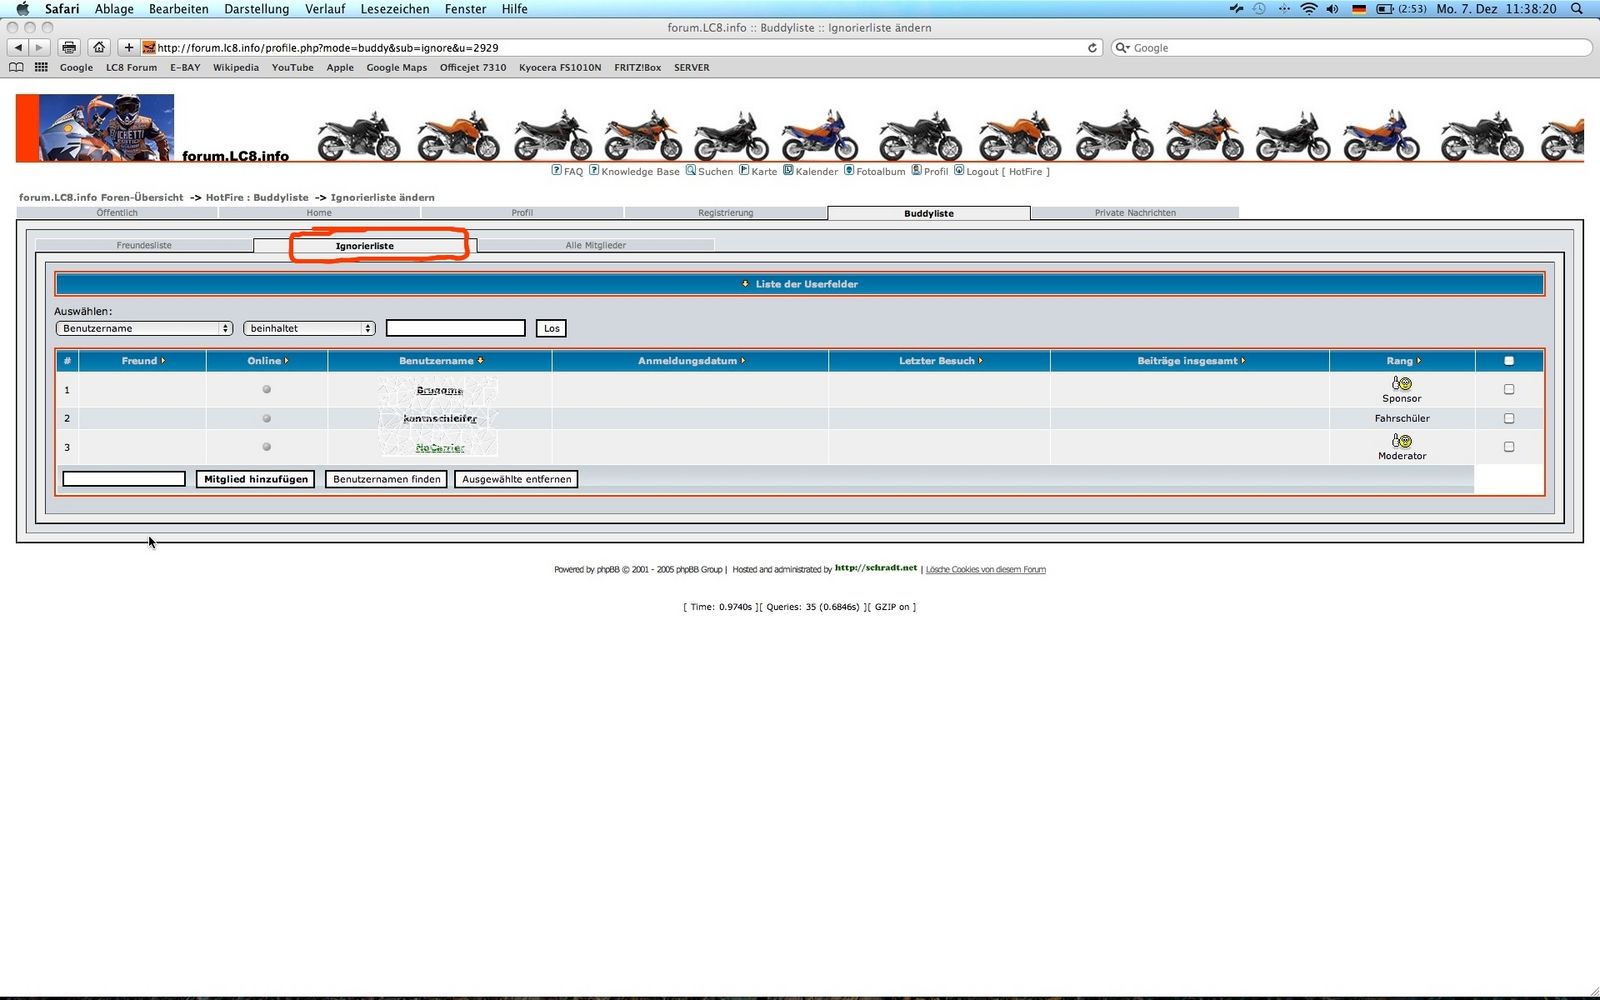Switch to the Freundesliste tab
This screenshot has height=1000, width=1600.
click(144, 245)
